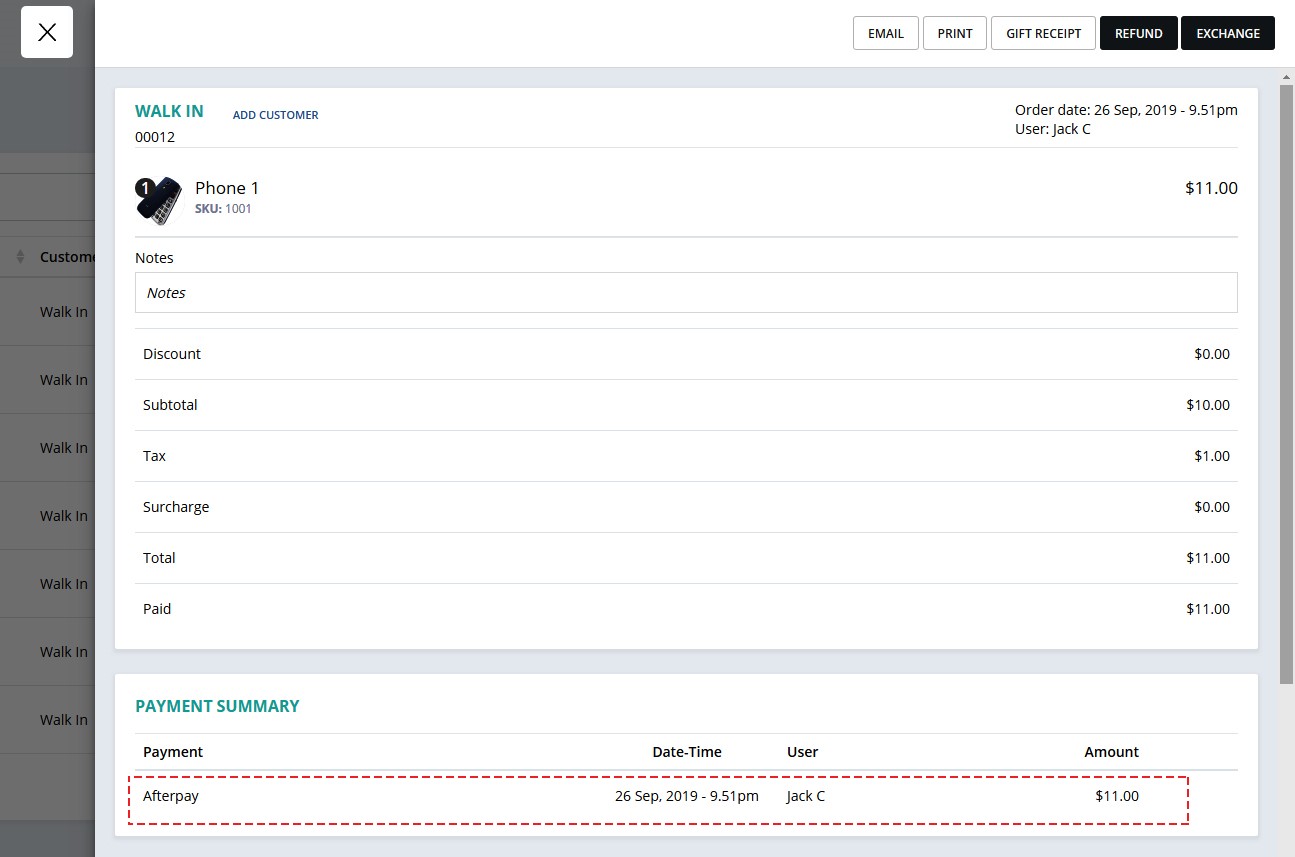1295x857 pixels.
Task: Click the EMAIL button
Action: coord(885,33)
